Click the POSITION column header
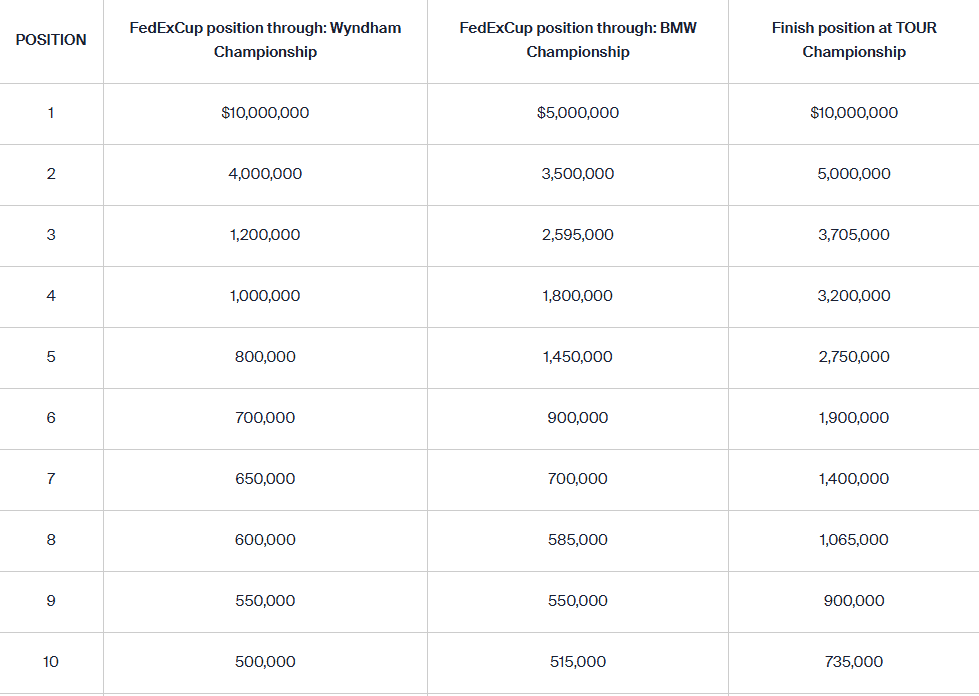This screenshot has height=696, width=979. [51, 40]
